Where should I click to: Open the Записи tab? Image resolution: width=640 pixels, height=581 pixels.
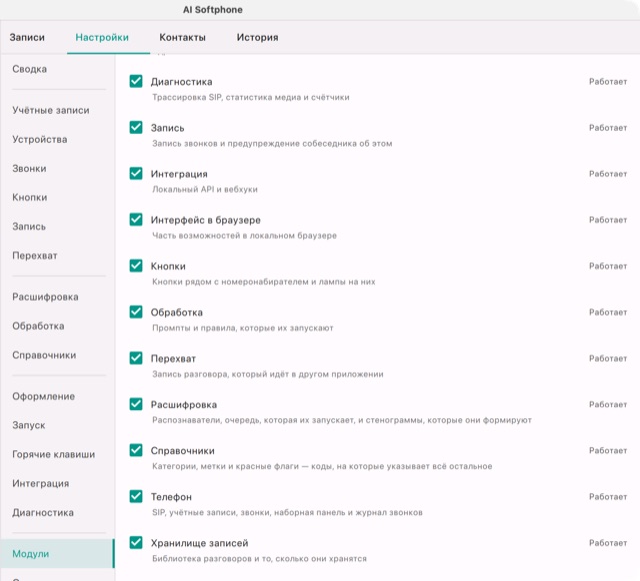(27, 37)
